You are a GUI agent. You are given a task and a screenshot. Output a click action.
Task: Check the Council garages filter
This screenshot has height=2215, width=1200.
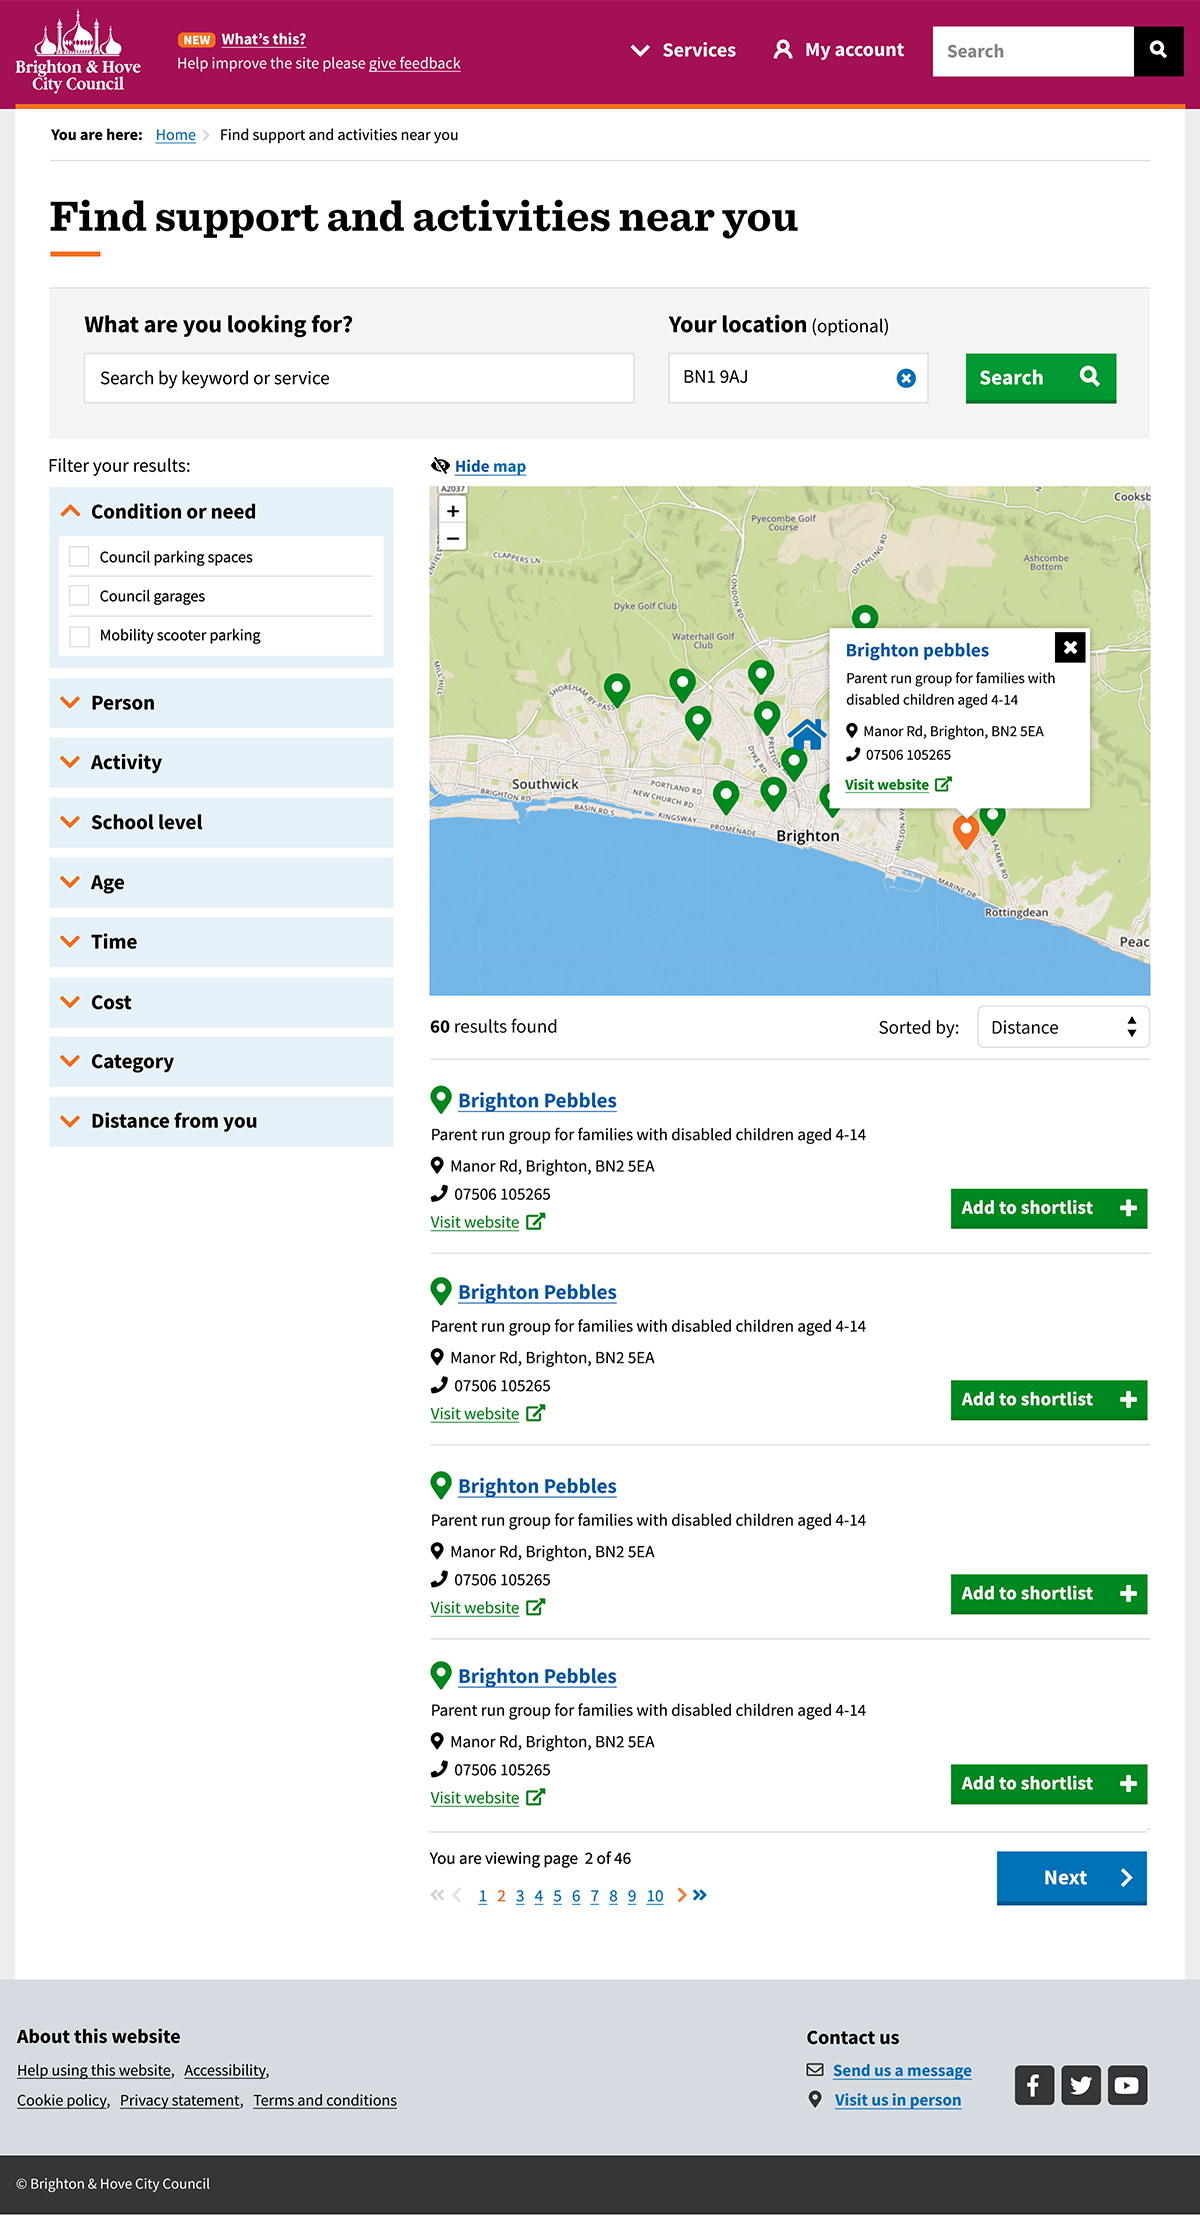point(79,596)
